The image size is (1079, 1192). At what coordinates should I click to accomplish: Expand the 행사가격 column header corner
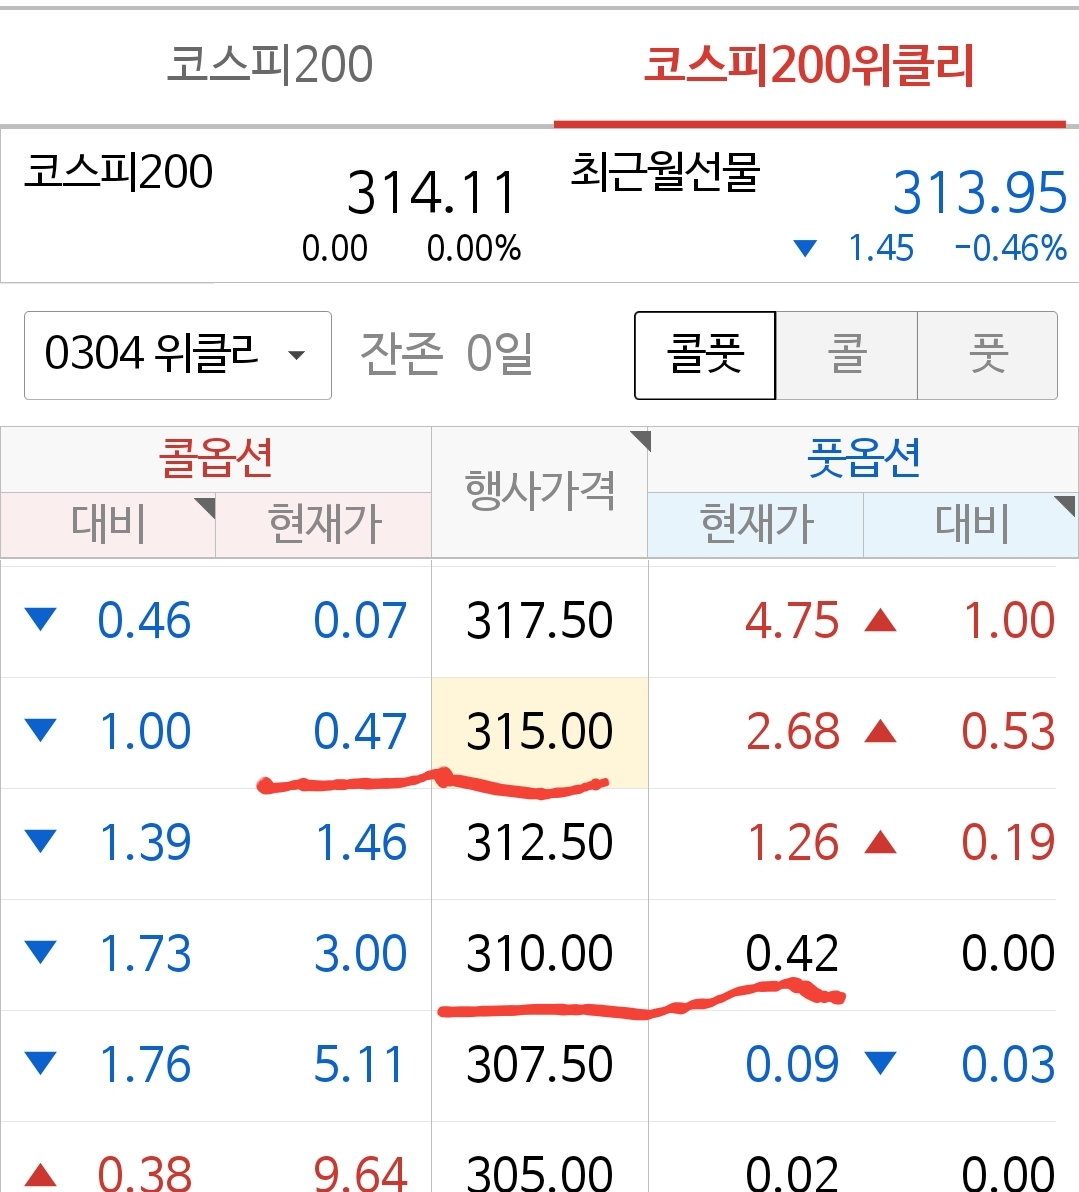point(639,441)
